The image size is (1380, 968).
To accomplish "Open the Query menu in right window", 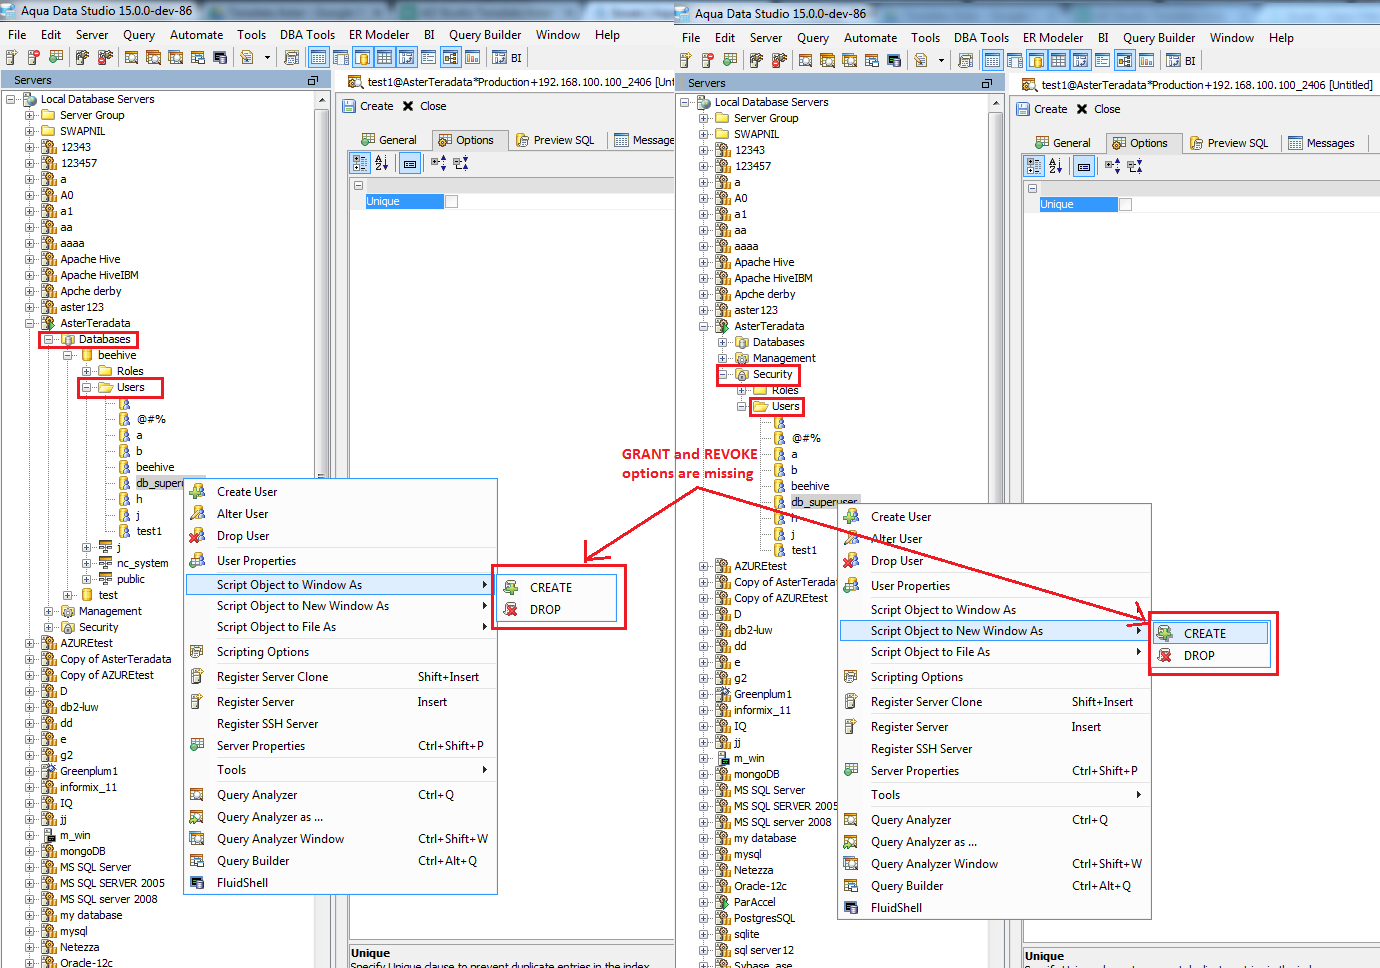I will point(813,37).
